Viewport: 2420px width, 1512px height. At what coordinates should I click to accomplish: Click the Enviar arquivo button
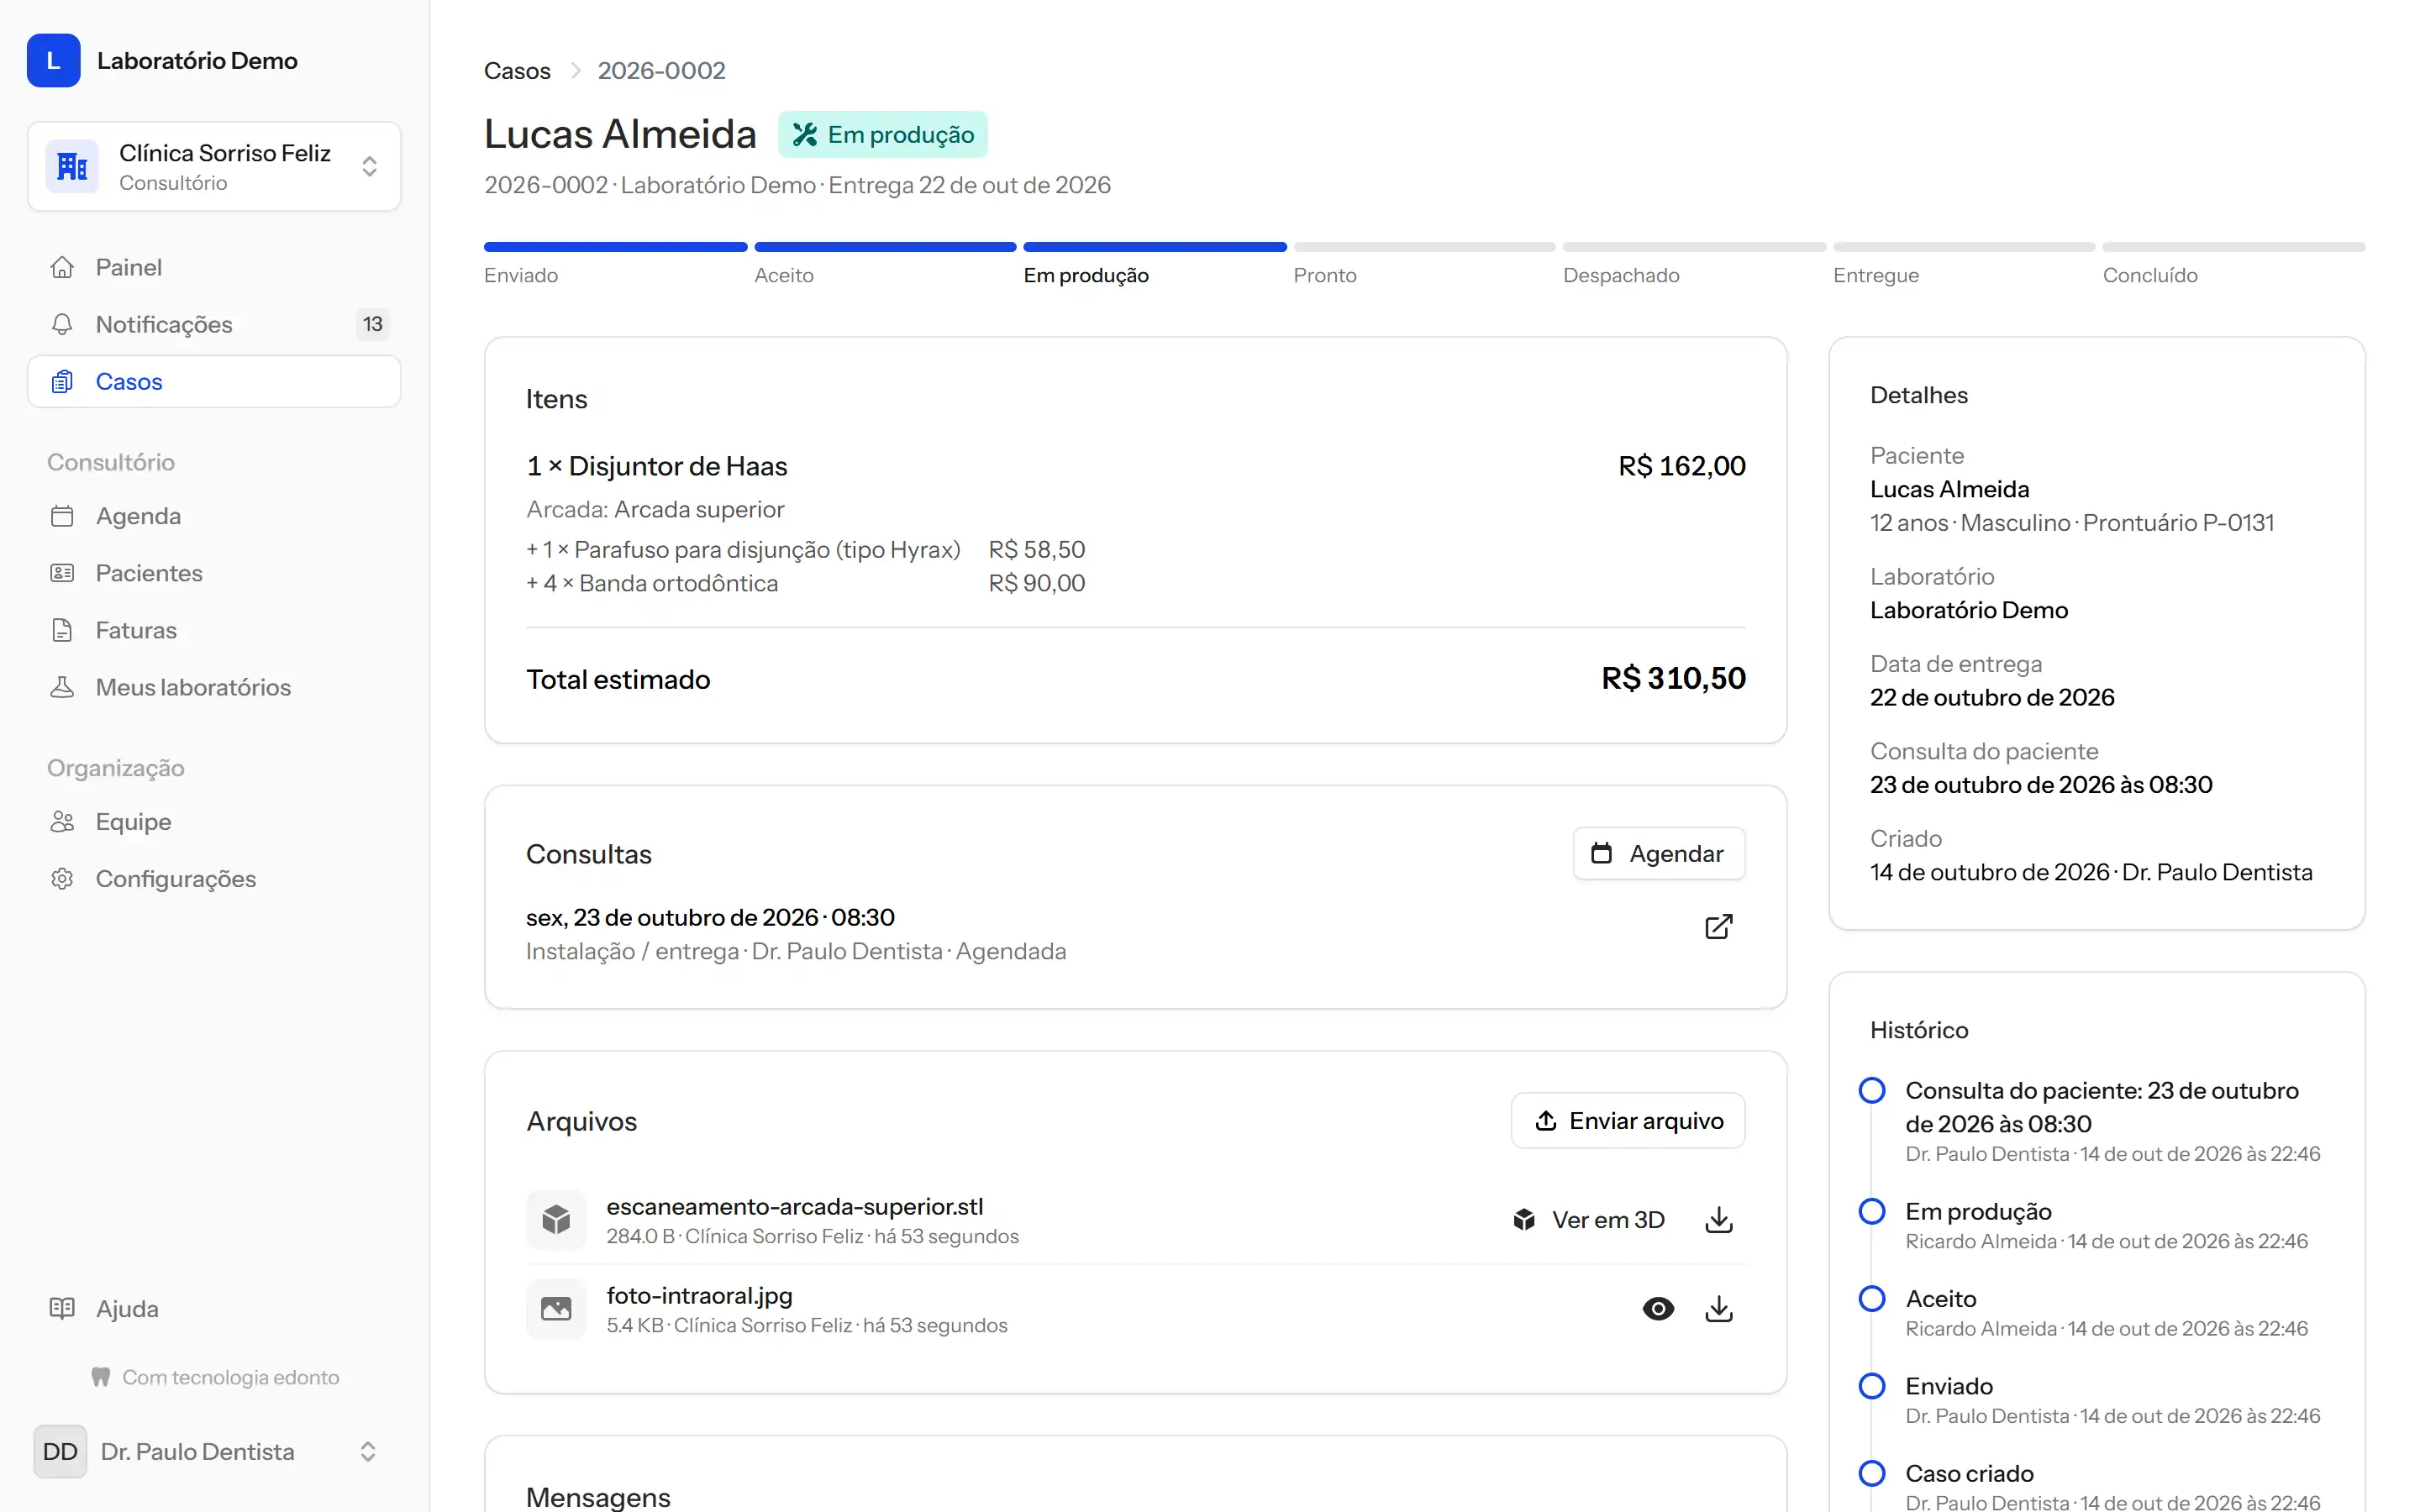click(x=1628, y=1120)
